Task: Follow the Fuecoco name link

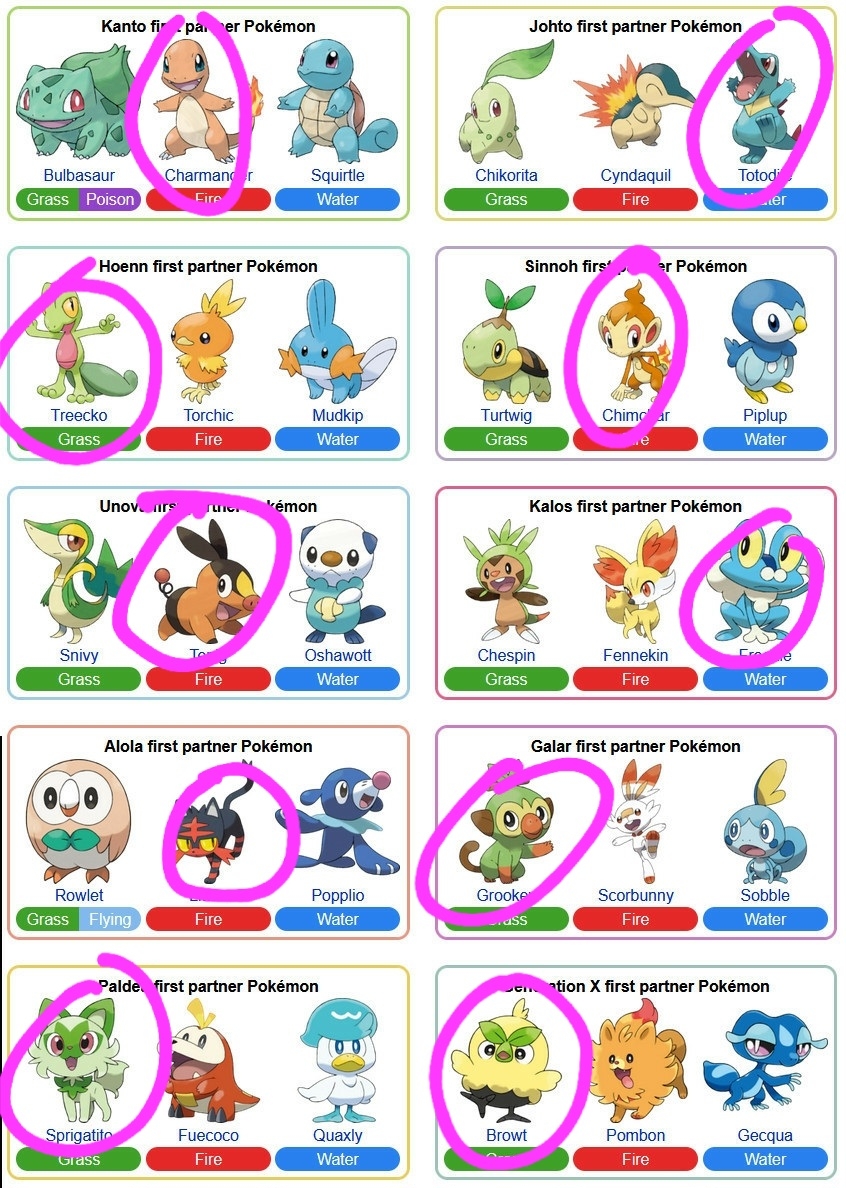Action: tap(208, 1135)
